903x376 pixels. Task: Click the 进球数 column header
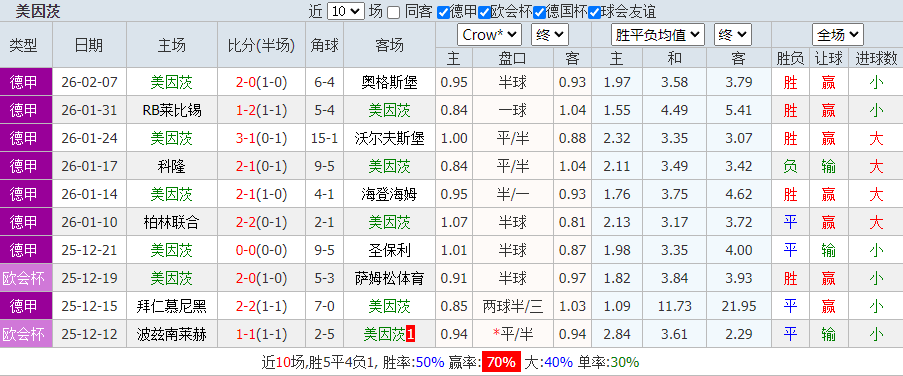tap(877, 58)
